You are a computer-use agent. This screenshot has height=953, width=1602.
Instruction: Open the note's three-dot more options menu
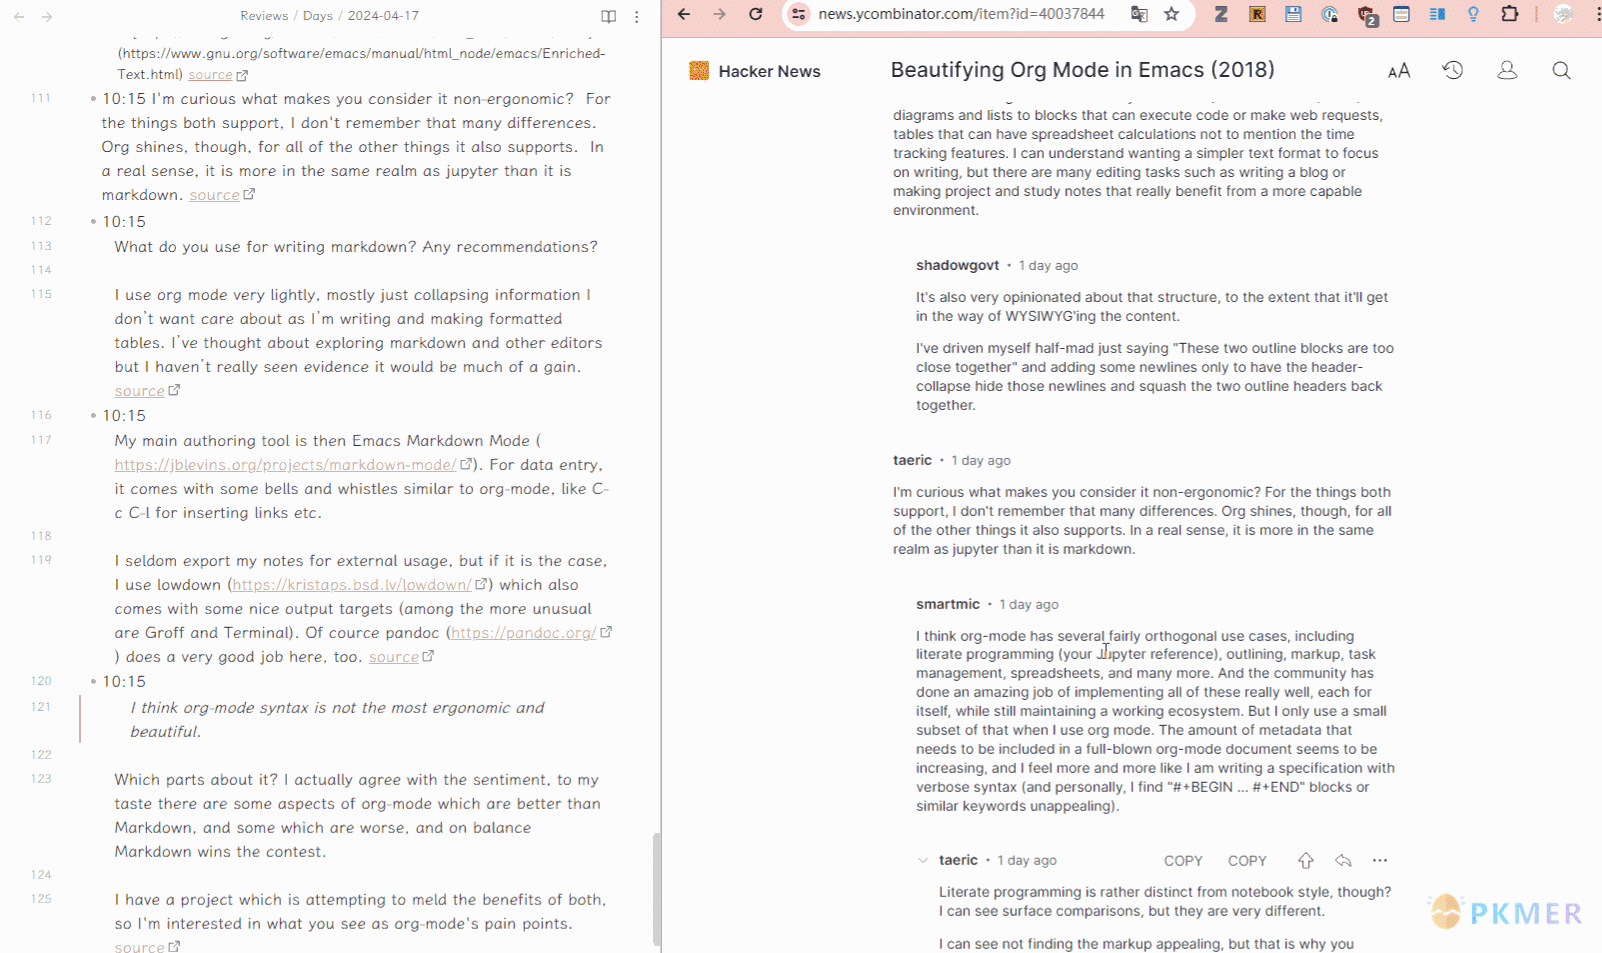tap(637, 16)
